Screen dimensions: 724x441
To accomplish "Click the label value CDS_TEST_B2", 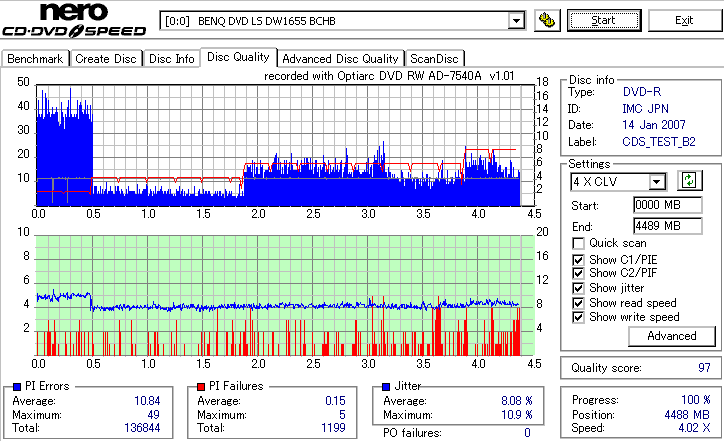I will click(658, 142).
